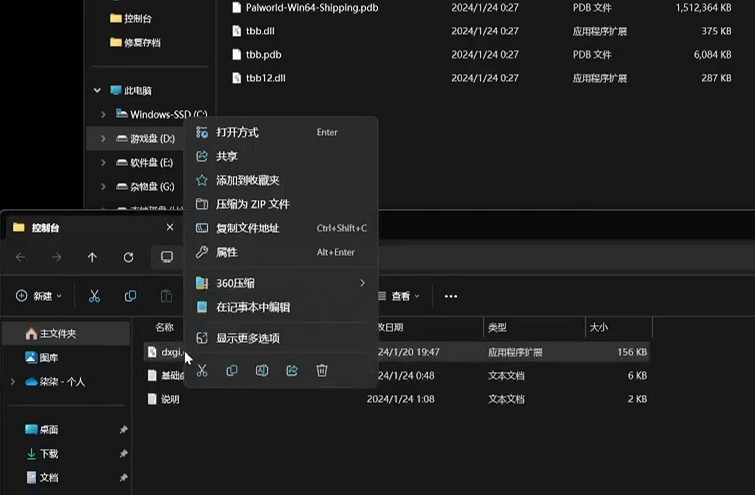Viewport: 755px width, 495px height.
Task: Expand 杂物盘 (G:) drive node
Action: click(x=103, y=186)
